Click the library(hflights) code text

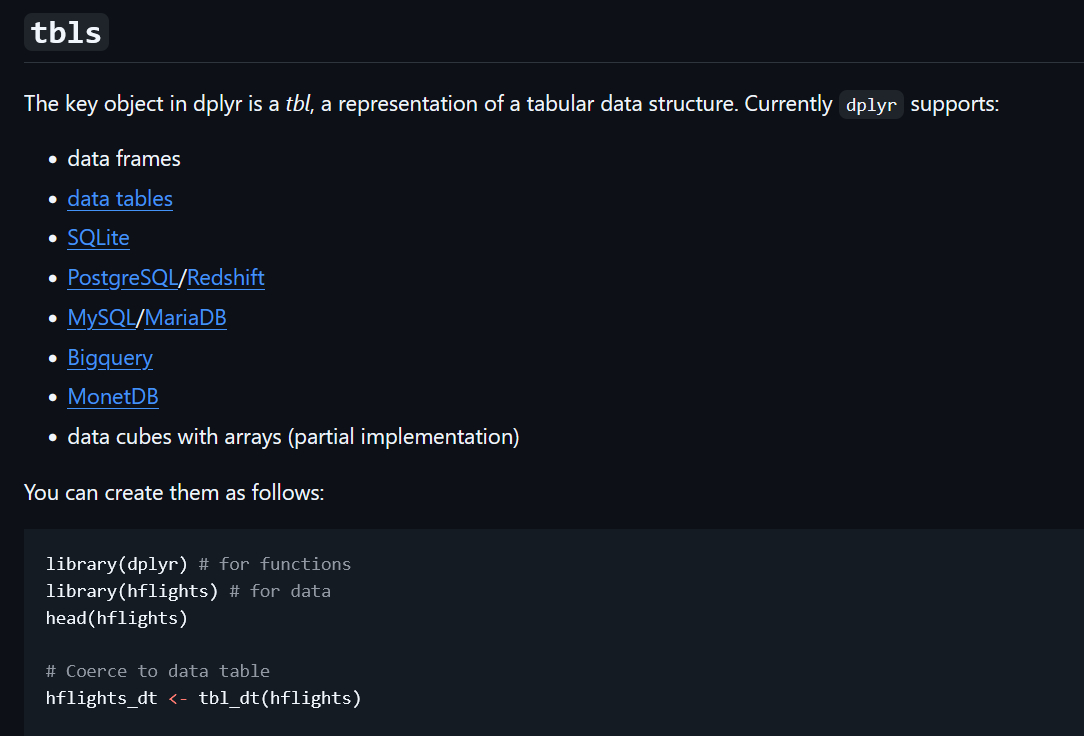(132, 591)
